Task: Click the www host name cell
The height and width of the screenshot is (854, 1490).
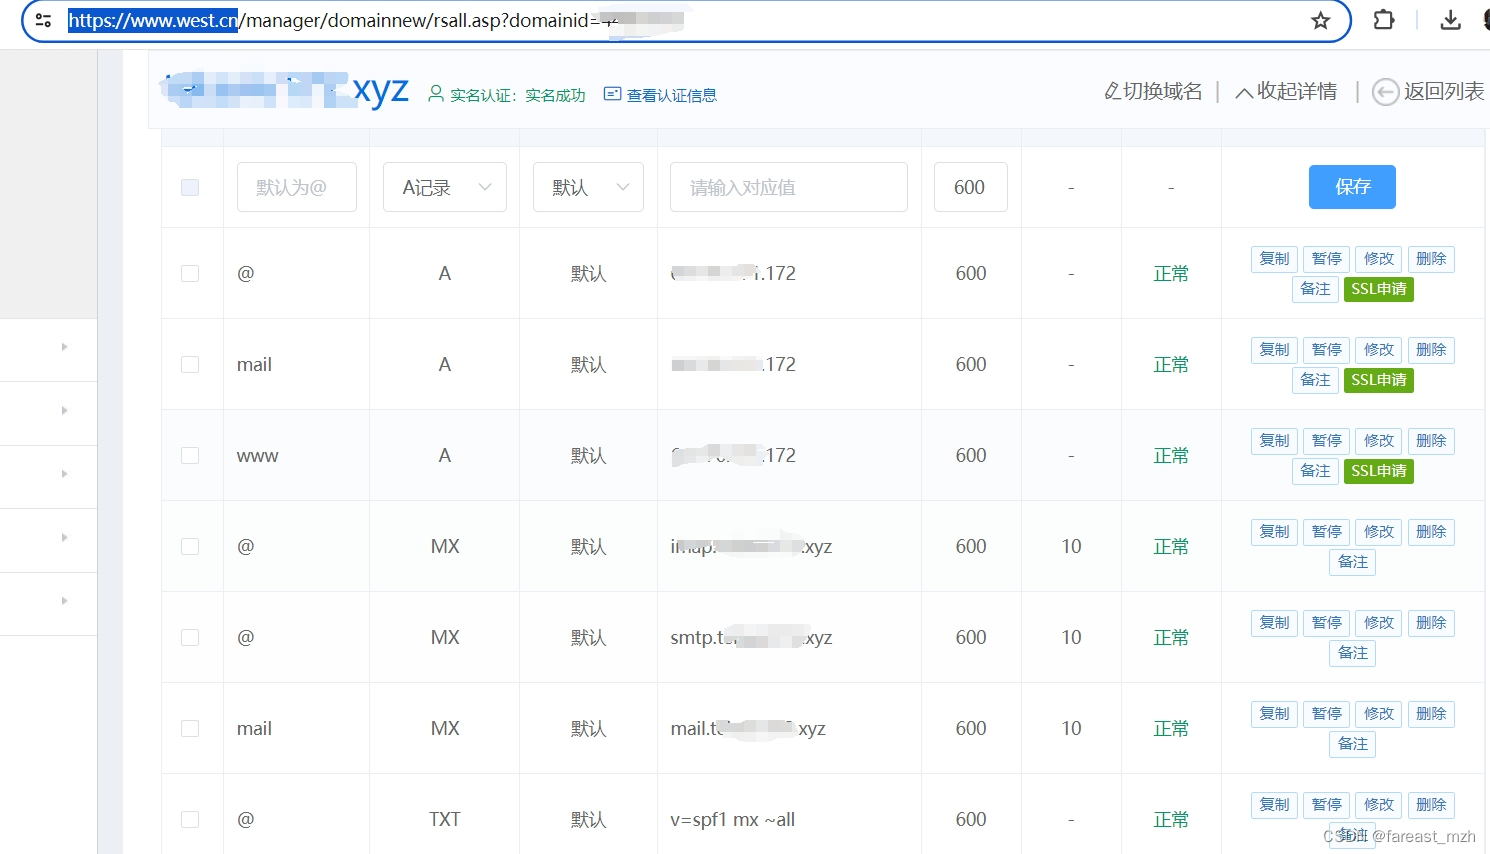Action: point(257,456)
